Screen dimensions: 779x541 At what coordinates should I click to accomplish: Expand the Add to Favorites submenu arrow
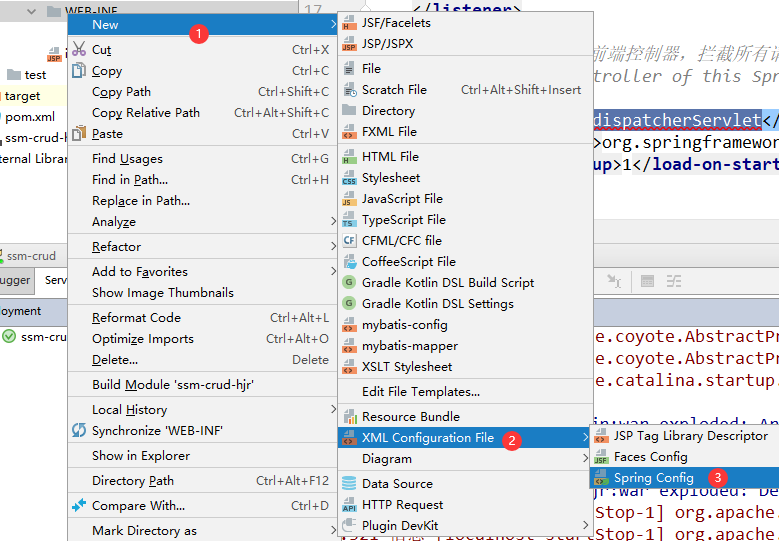pyautogui.click(x=333, y=271)
